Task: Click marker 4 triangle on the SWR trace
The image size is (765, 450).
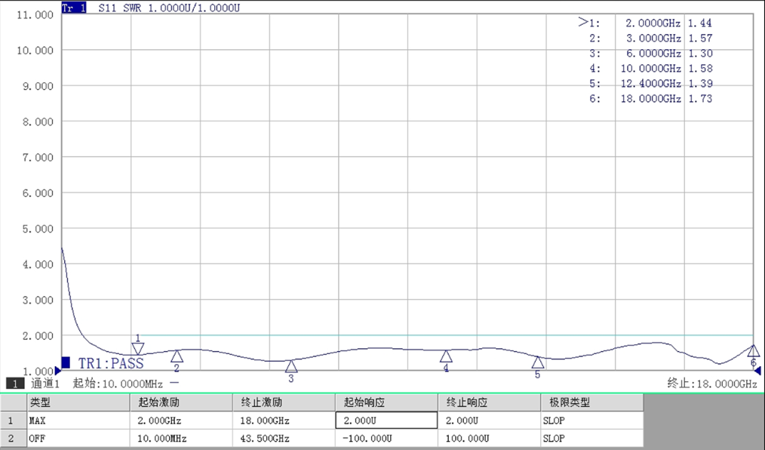Action: pyautogui.click(x=446, y=356)
